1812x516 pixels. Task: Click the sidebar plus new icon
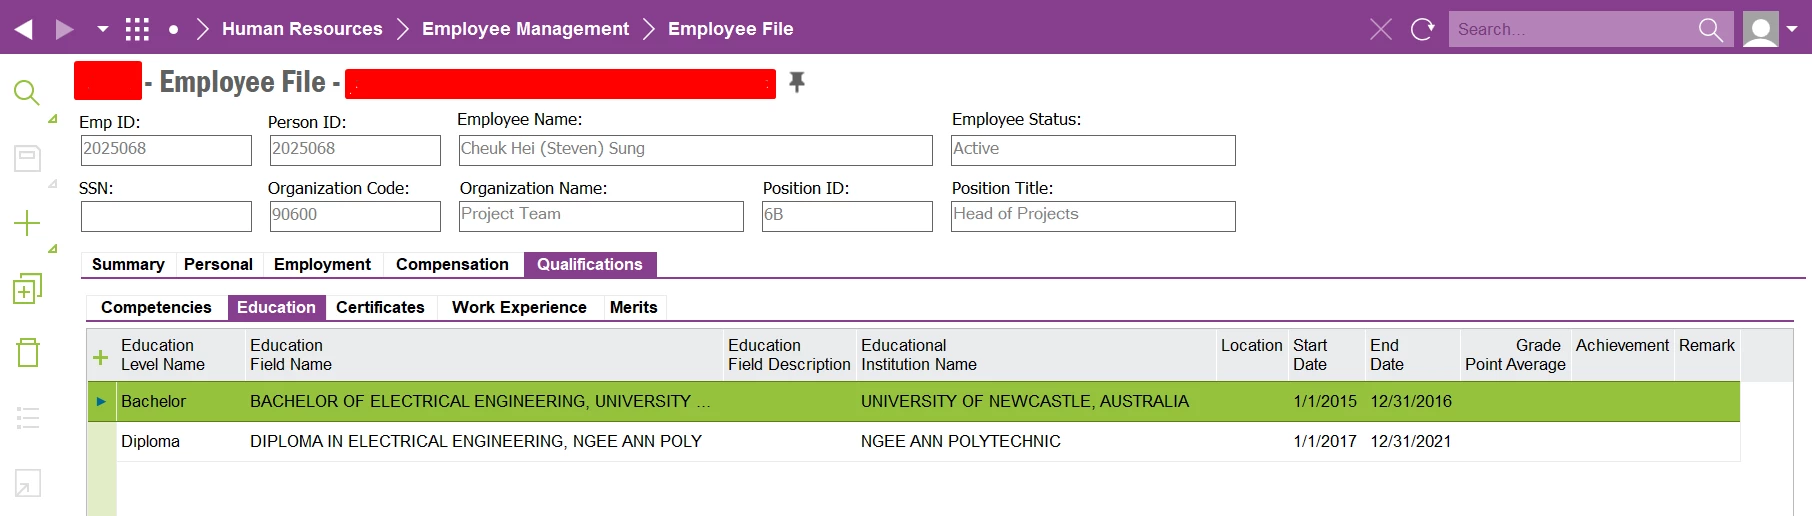tap(27, 223)
